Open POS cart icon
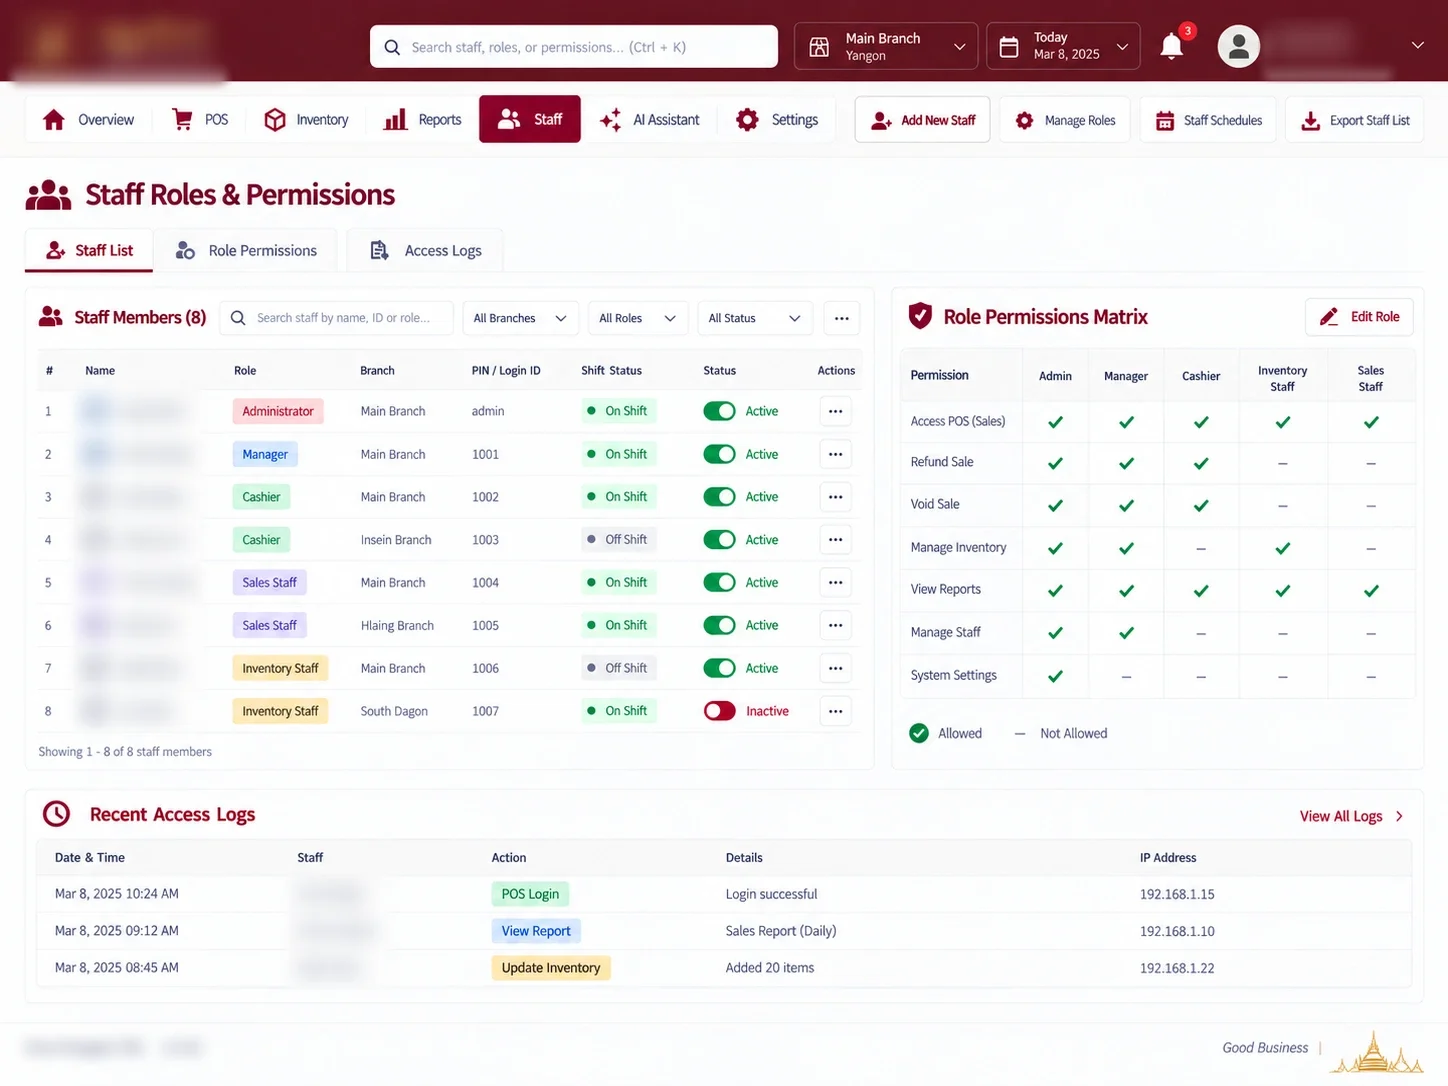 tap(182, 119)
